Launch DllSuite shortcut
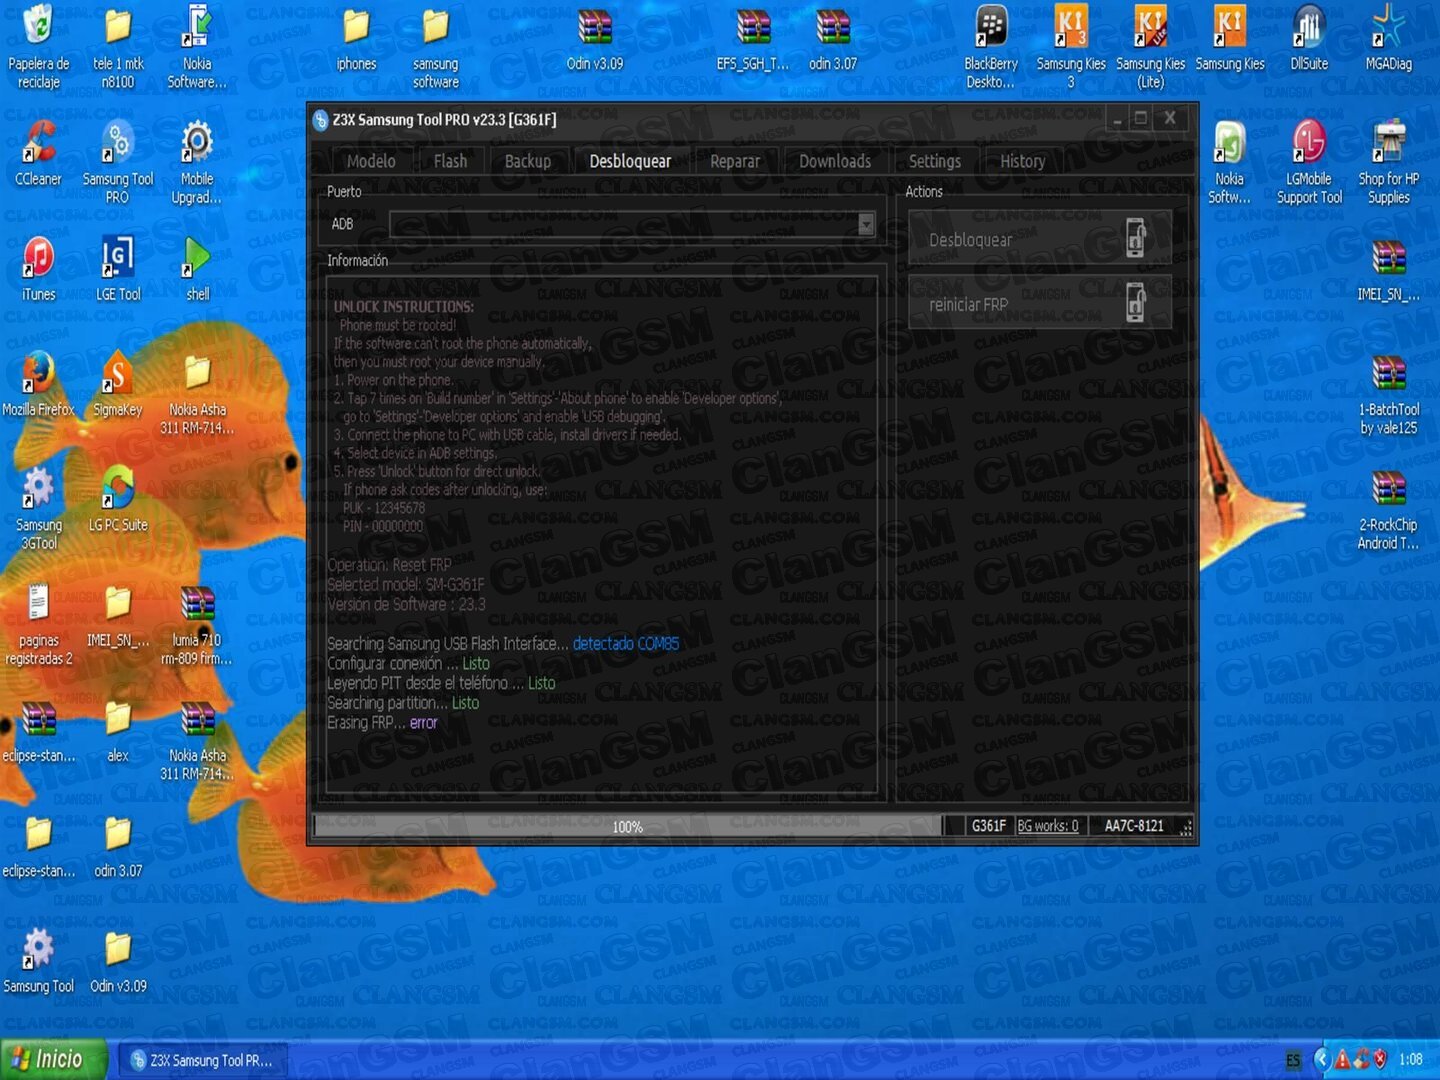This screenshot has width=1440, height=1080. (x=1309, y=40)
